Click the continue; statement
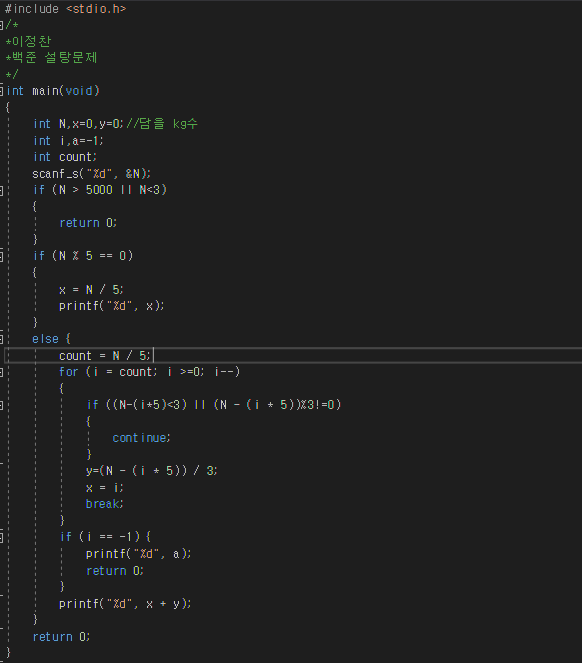 (x=141, y=438)
